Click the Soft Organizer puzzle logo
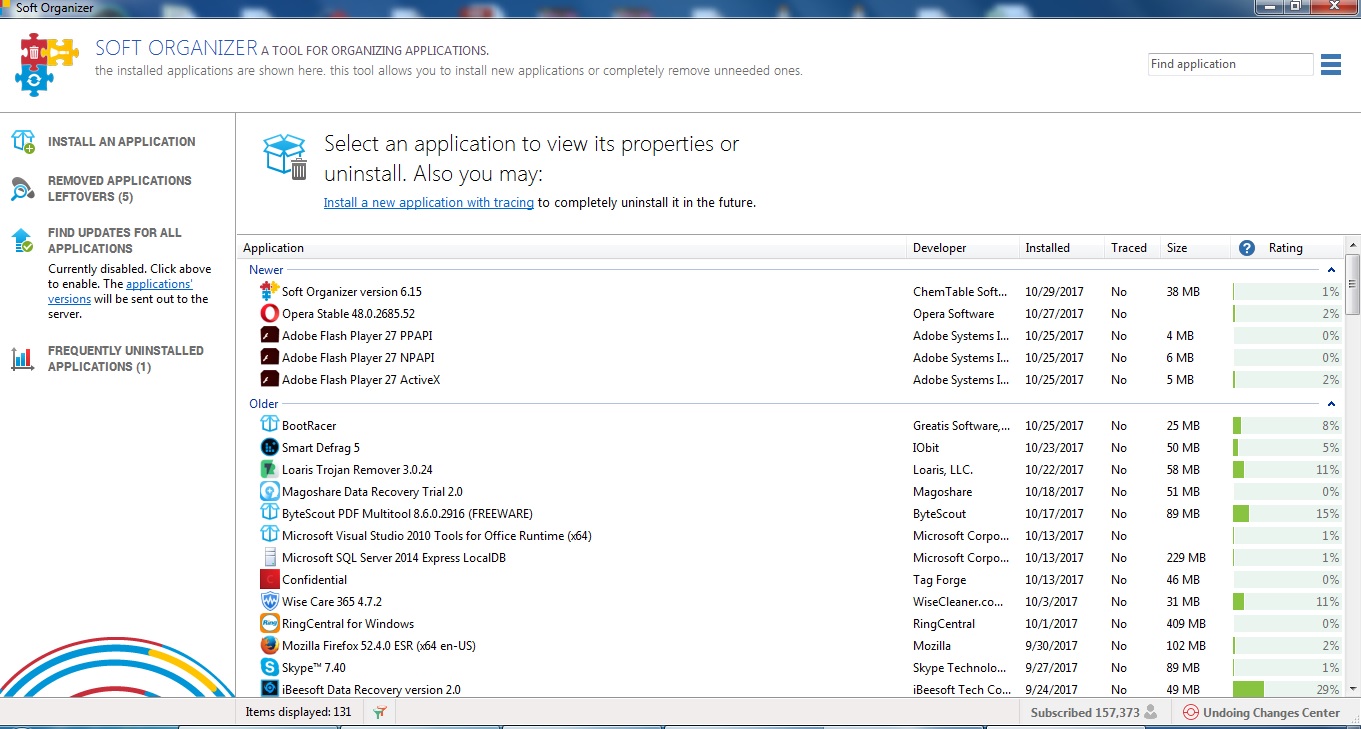This screenshot has width=1361, height=729. [47, 64]
